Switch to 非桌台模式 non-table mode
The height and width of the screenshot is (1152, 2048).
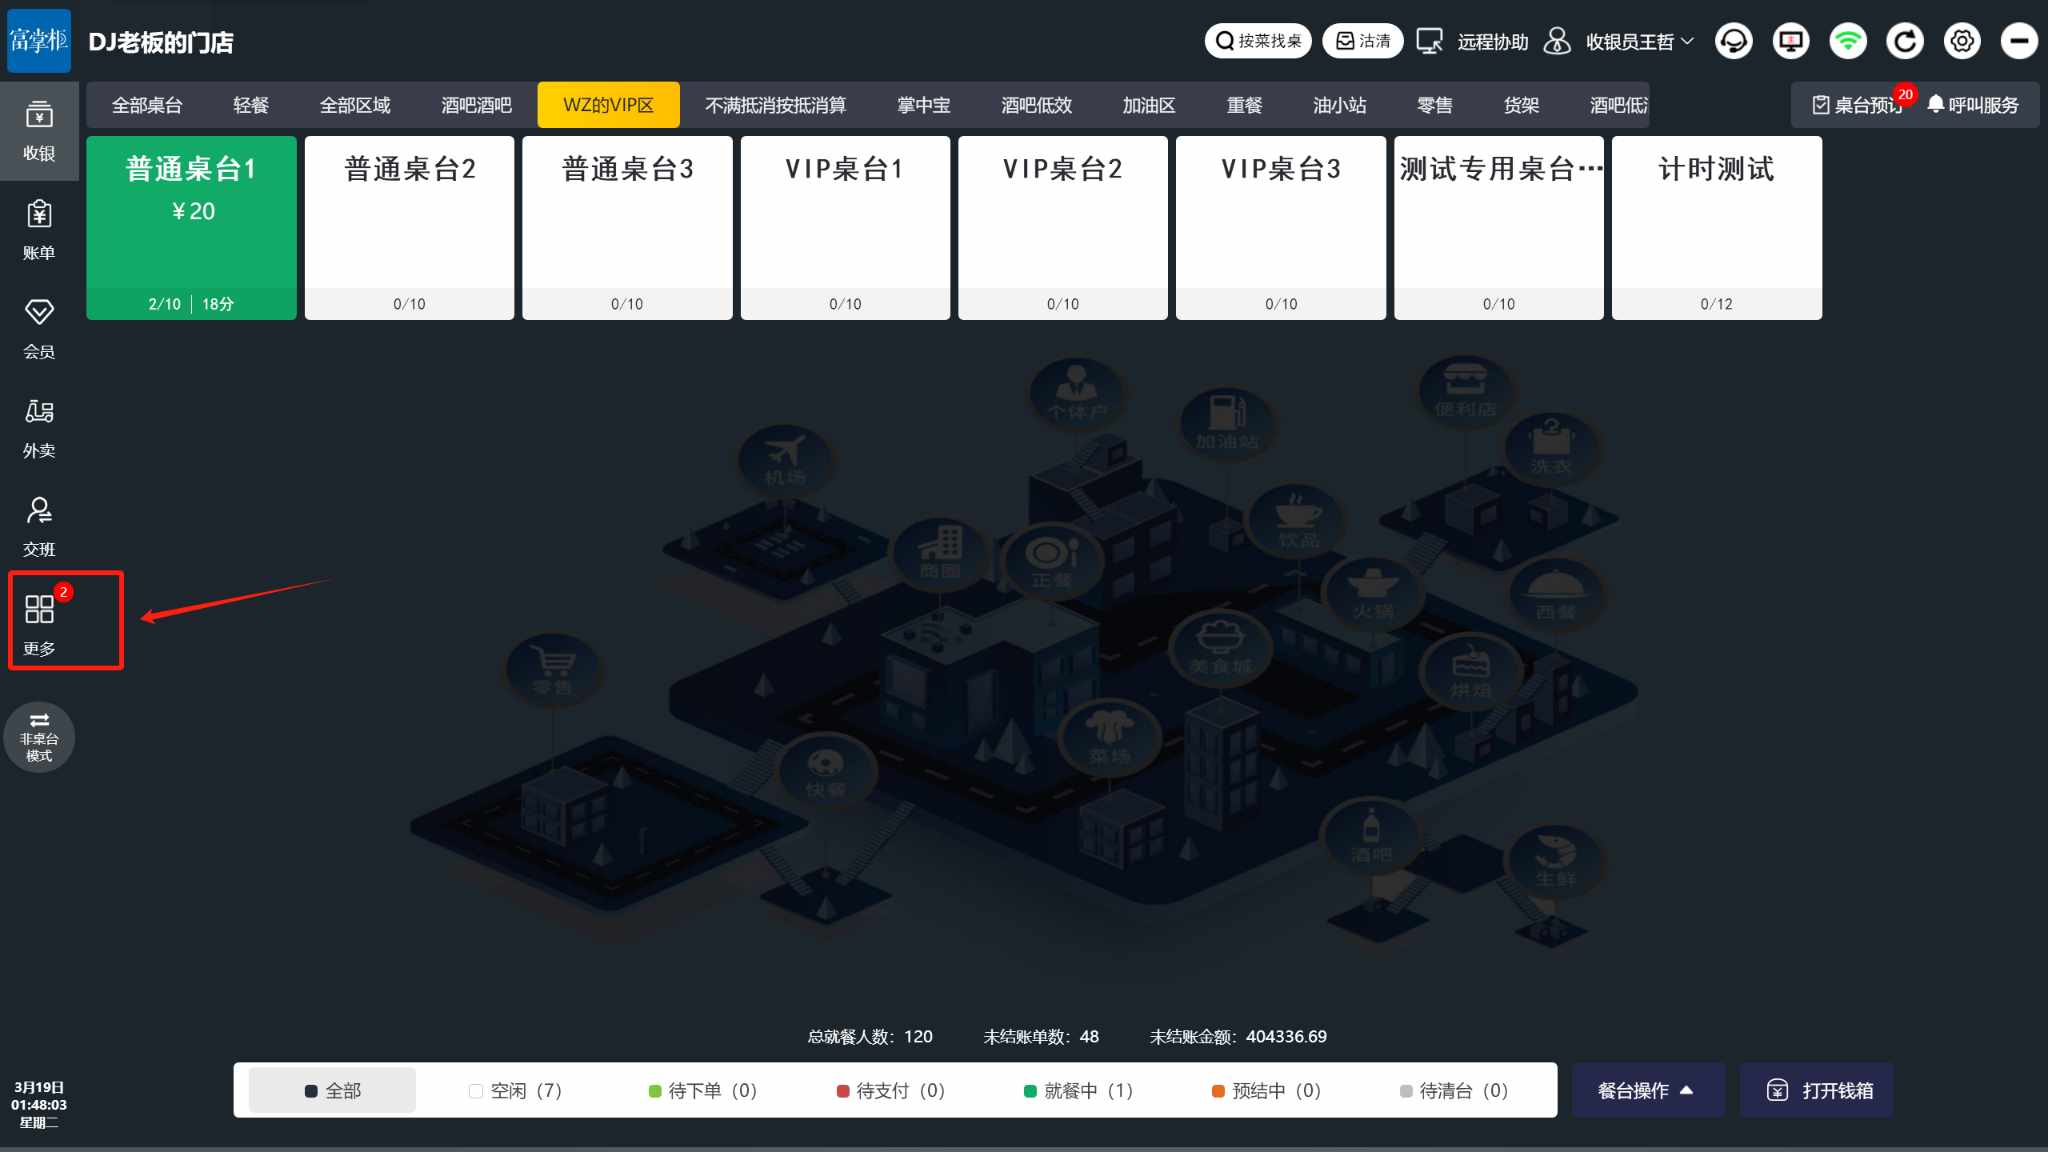pos(39,738)
